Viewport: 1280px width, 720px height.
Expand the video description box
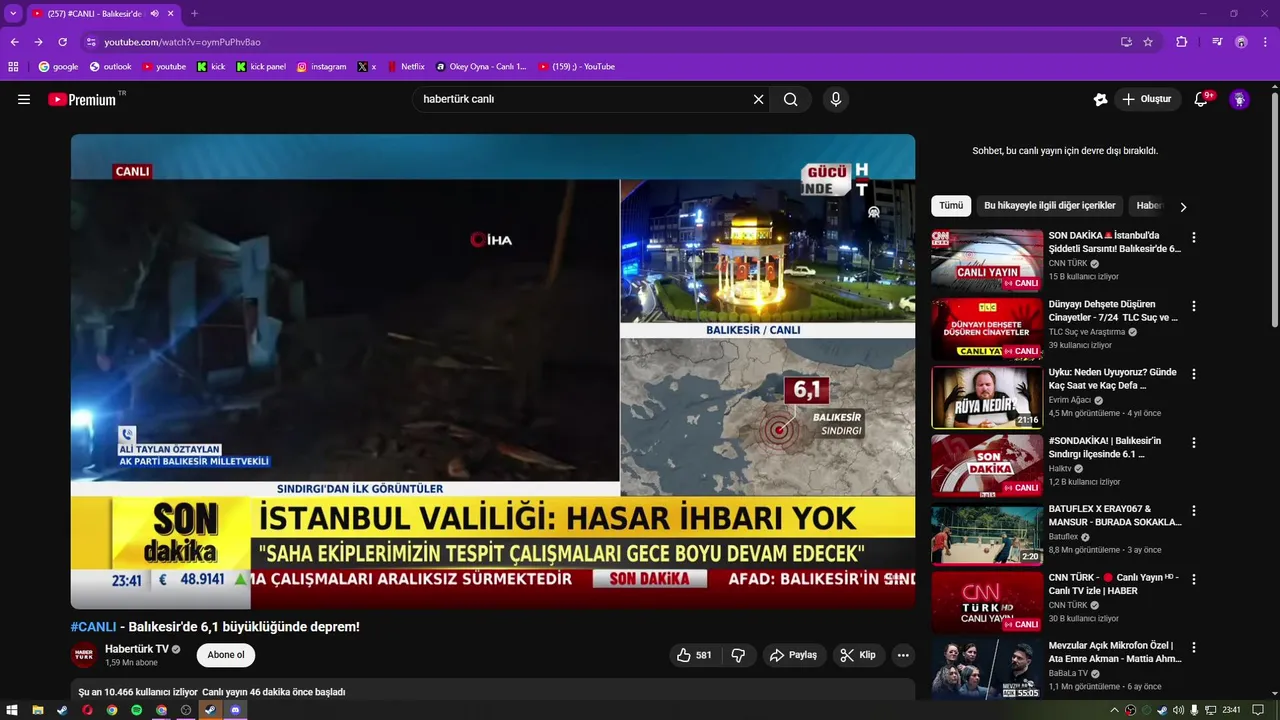point(493,689)
